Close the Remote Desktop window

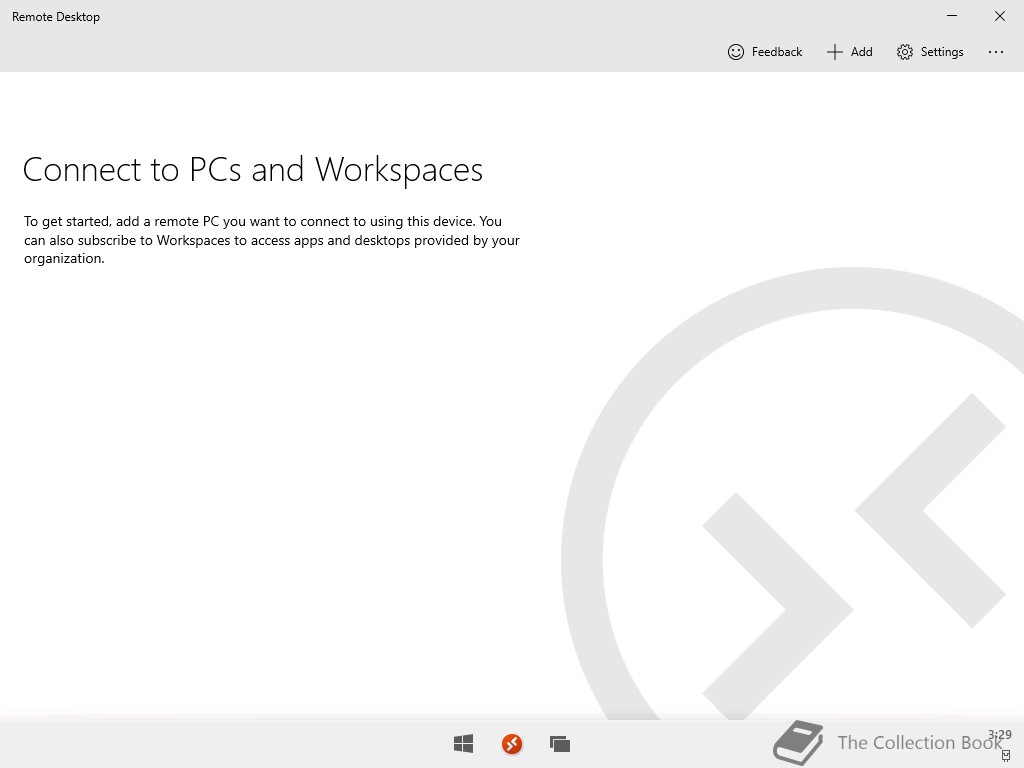[1000, 16]
